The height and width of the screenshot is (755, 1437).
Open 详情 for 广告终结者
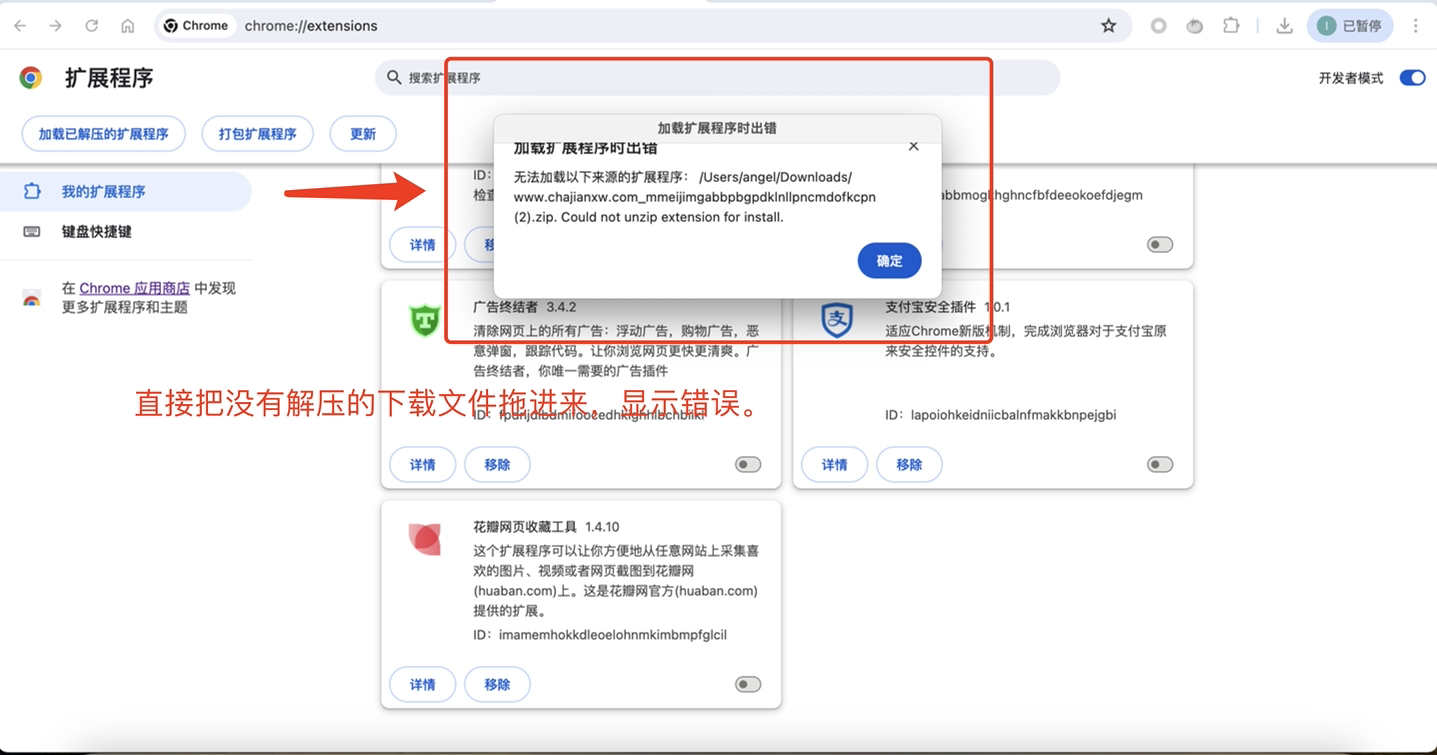423,465
